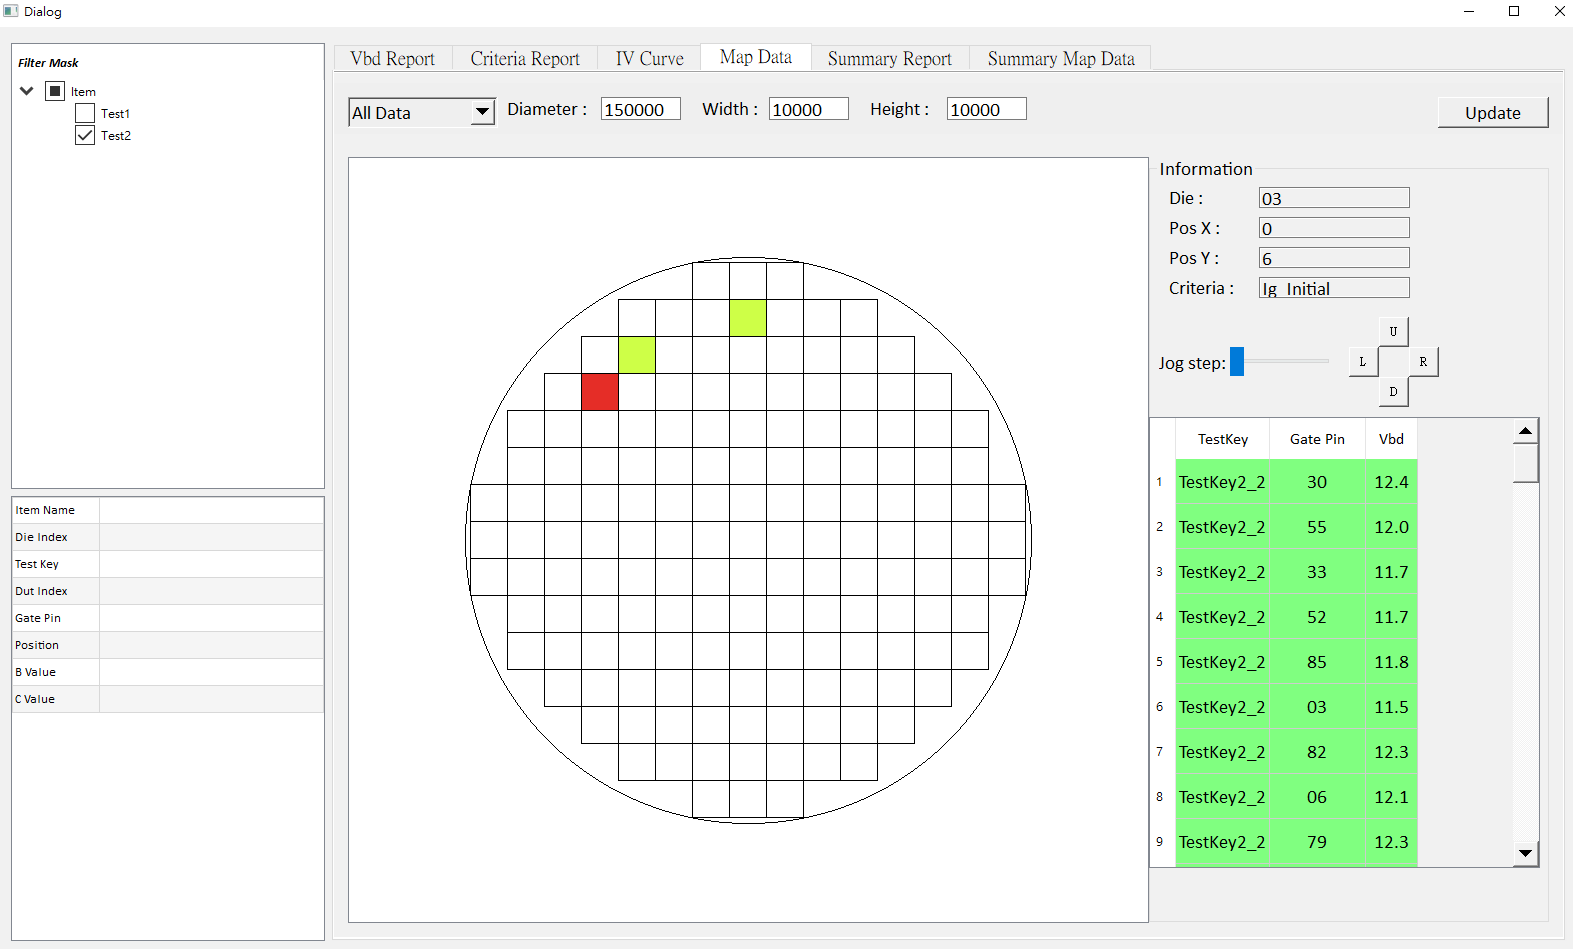
Task: Click the Pos Y field
Action: point(1334,258)
